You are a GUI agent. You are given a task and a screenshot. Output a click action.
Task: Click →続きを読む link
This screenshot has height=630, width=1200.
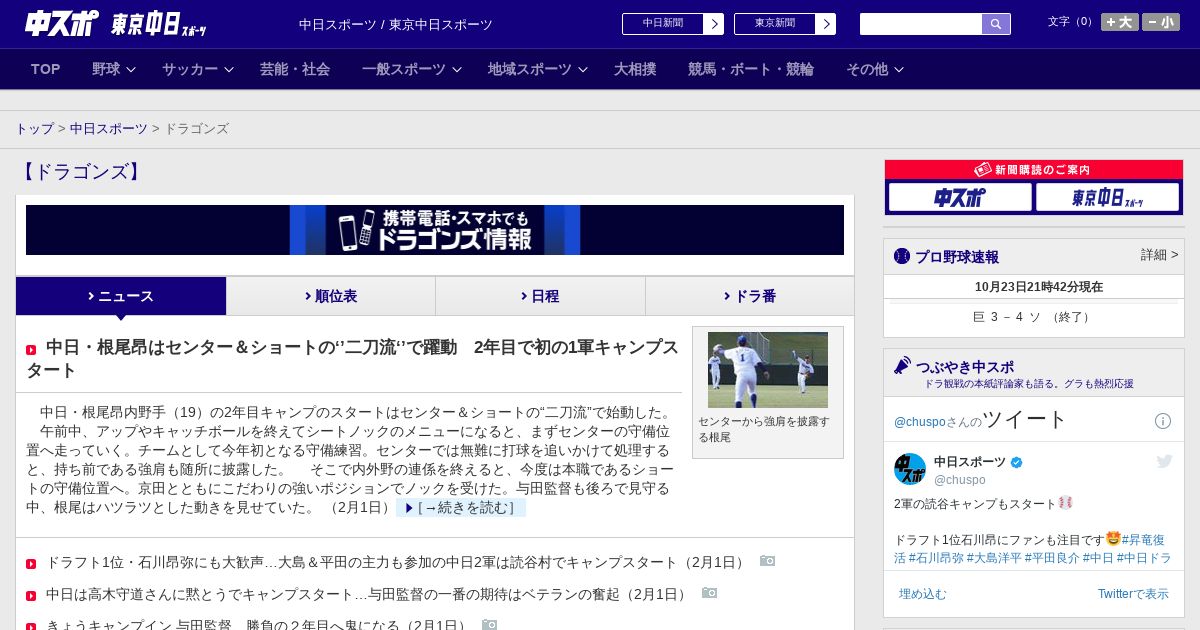(461, 508)
